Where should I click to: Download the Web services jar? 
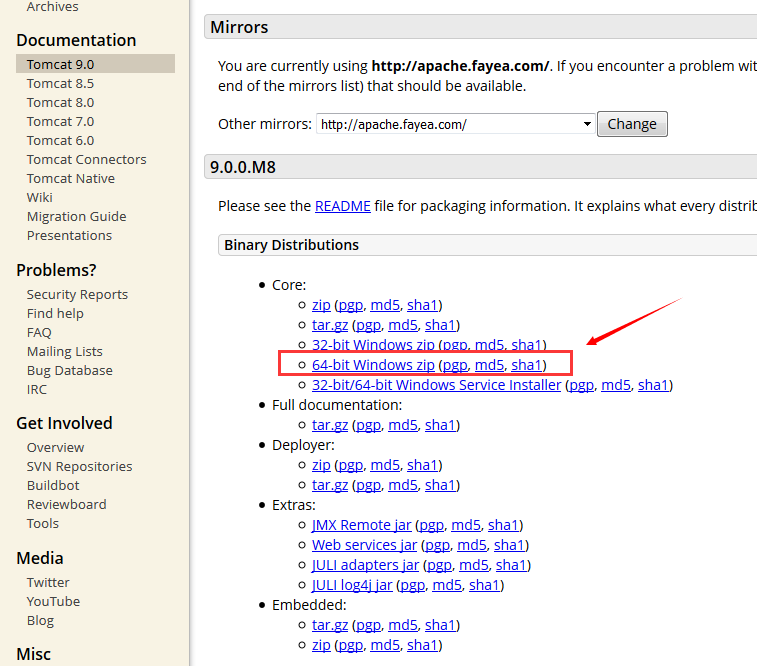tap(364, 545)
